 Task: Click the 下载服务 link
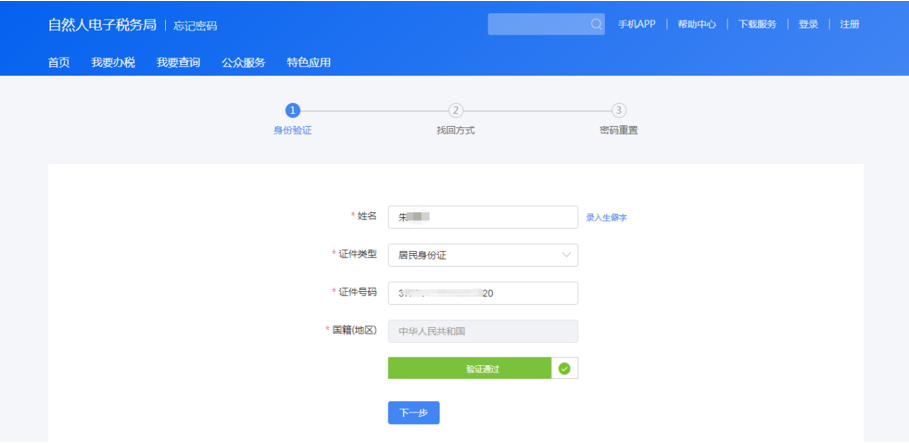click(757, 24)
